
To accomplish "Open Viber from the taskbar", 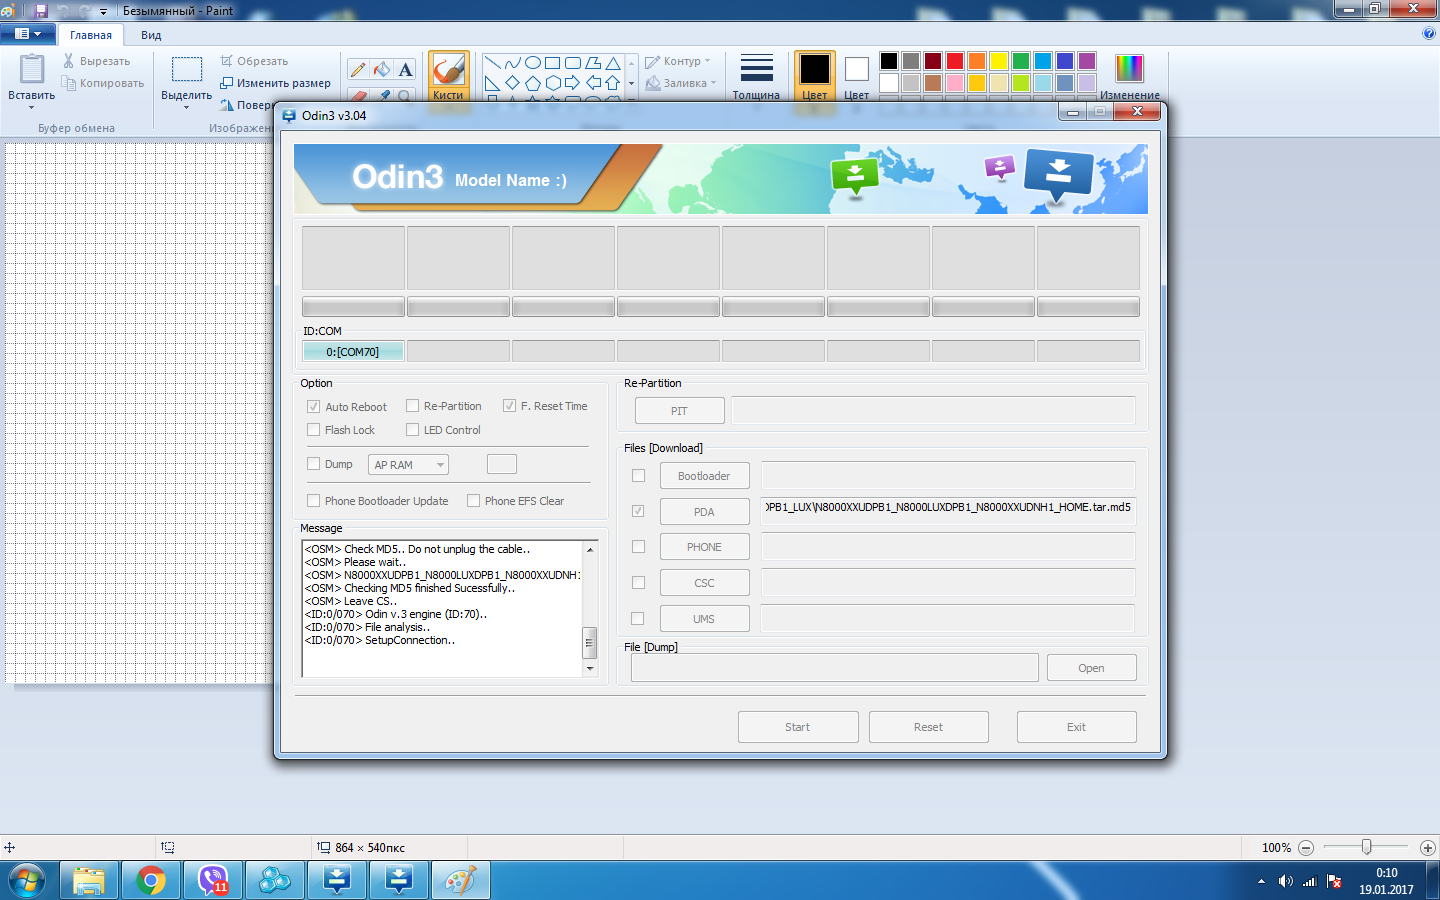I will pos(213,880).
